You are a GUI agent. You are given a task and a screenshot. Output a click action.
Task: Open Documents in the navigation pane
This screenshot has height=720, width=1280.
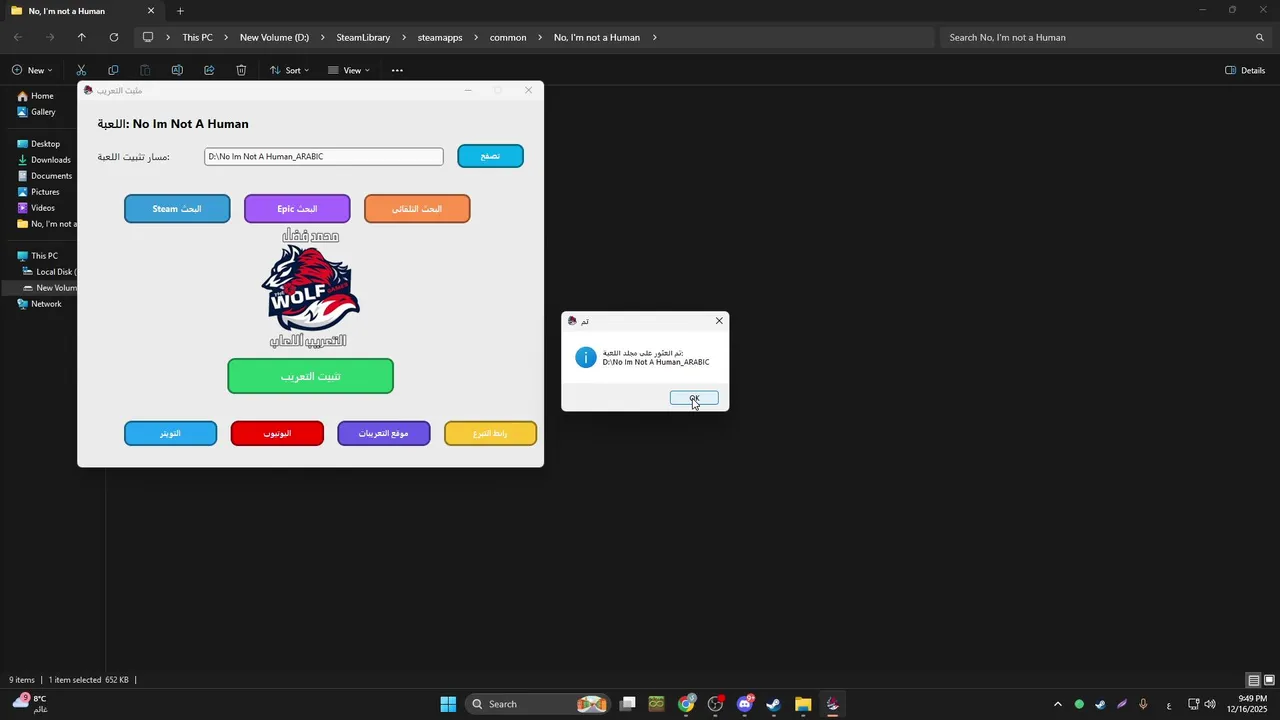coord(51,176)
